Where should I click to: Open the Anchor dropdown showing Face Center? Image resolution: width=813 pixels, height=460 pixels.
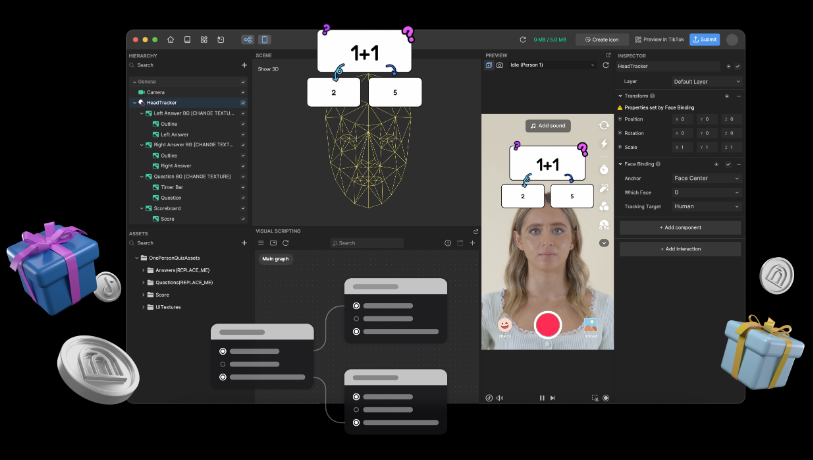pos(706,178)
